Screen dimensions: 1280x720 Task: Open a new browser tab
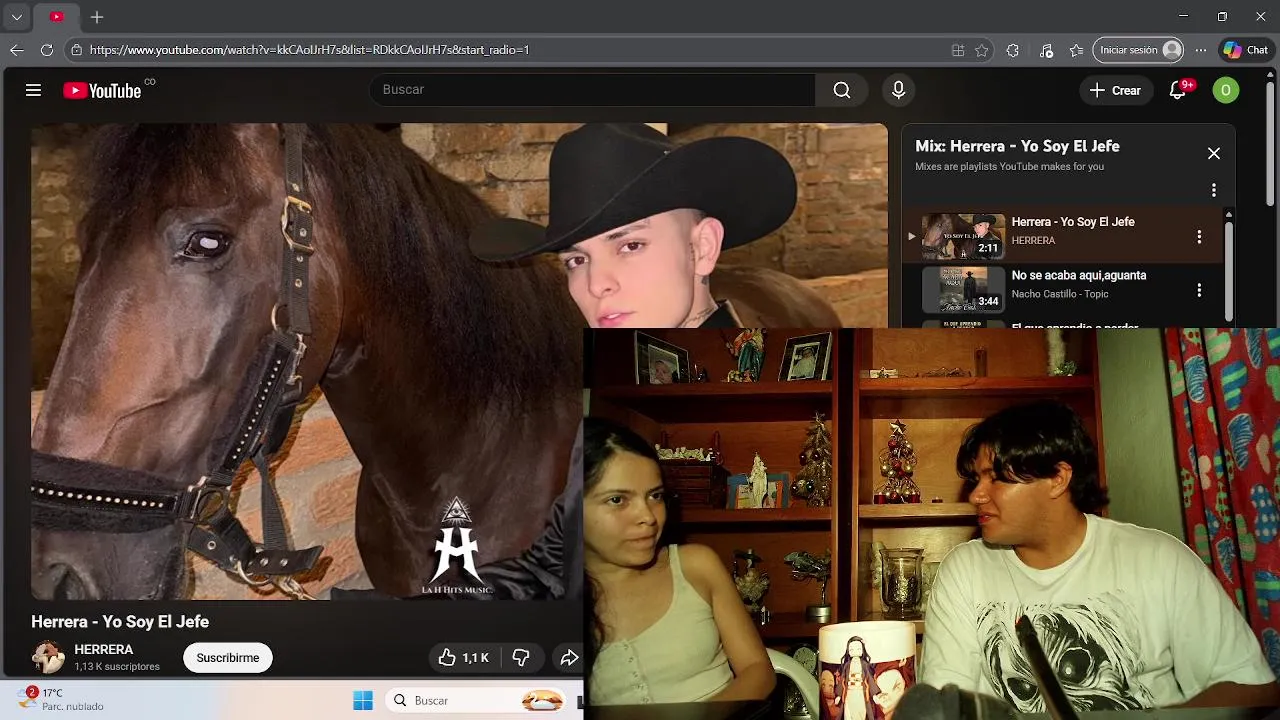click(97, 17)
